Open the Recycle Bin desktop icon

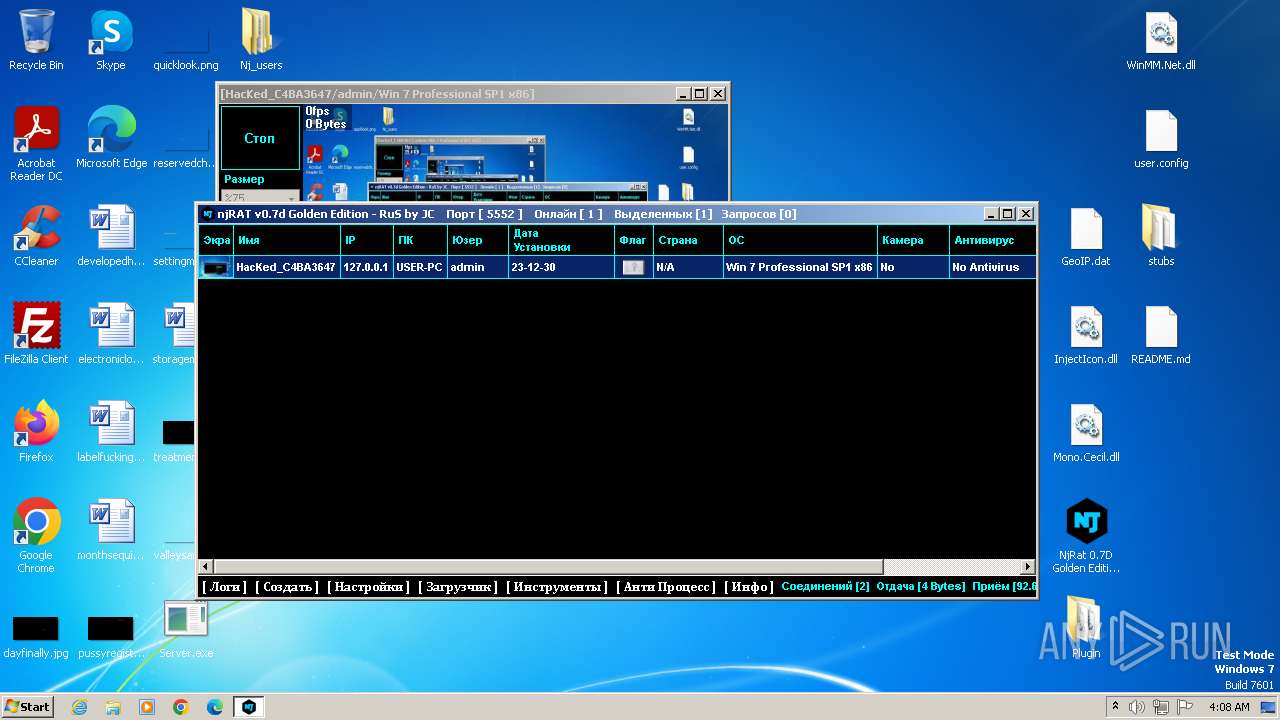[36, 40]
